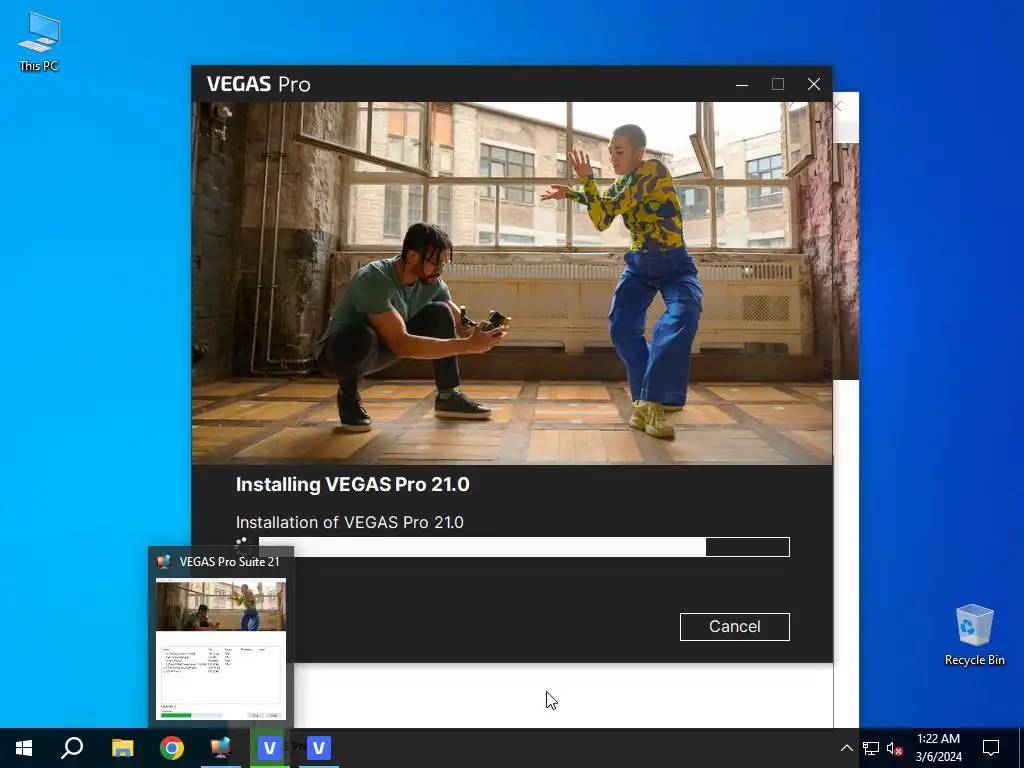This screenshot has width=1024, height=768.
Task: Open the Windows Start menu
Action: click(24, 748)
